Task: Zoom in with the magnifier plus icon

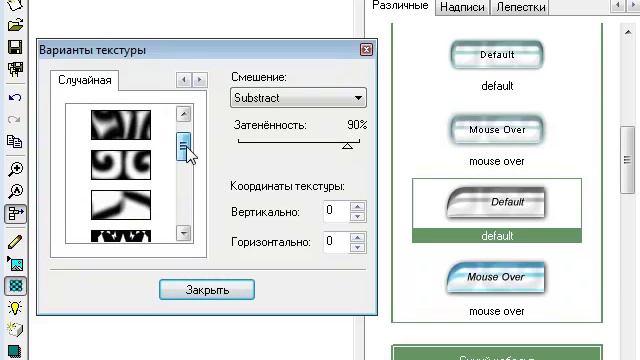Action: (x=15, y=169)
